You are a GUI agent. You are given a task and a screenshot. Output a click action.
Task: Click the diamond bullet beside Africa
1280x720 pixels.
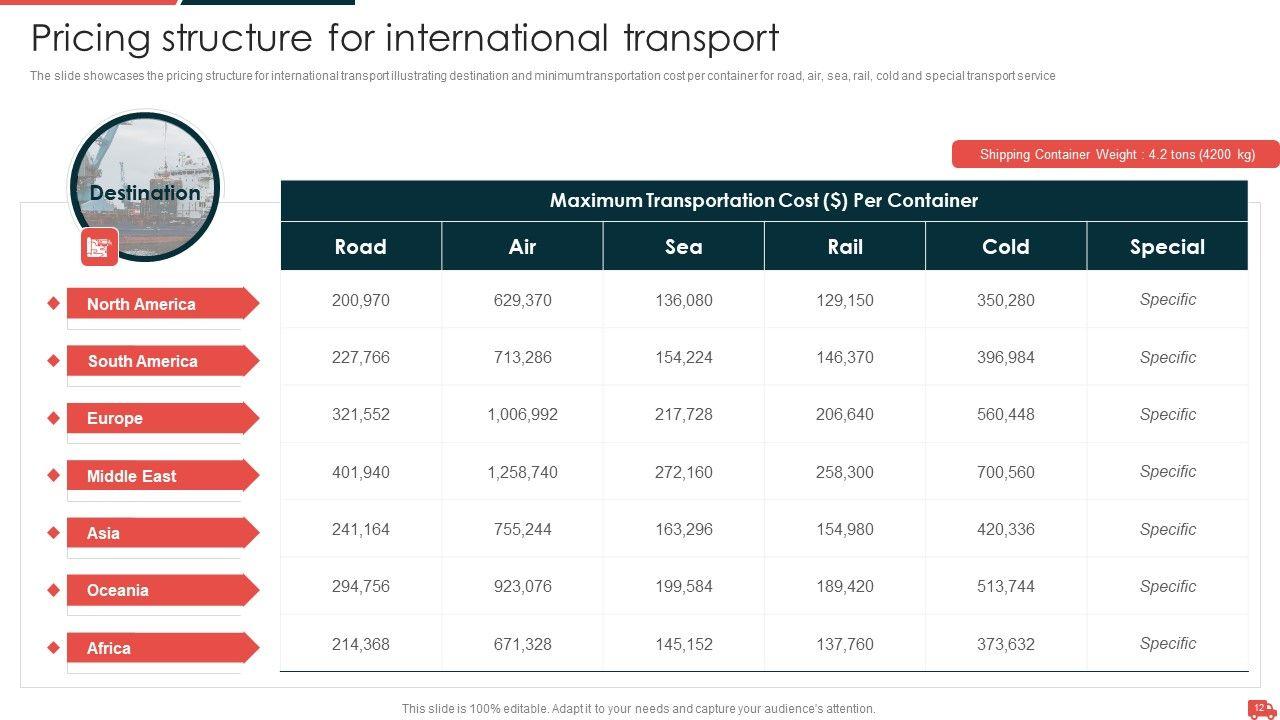pyautogui.click(x=54, y=648)
